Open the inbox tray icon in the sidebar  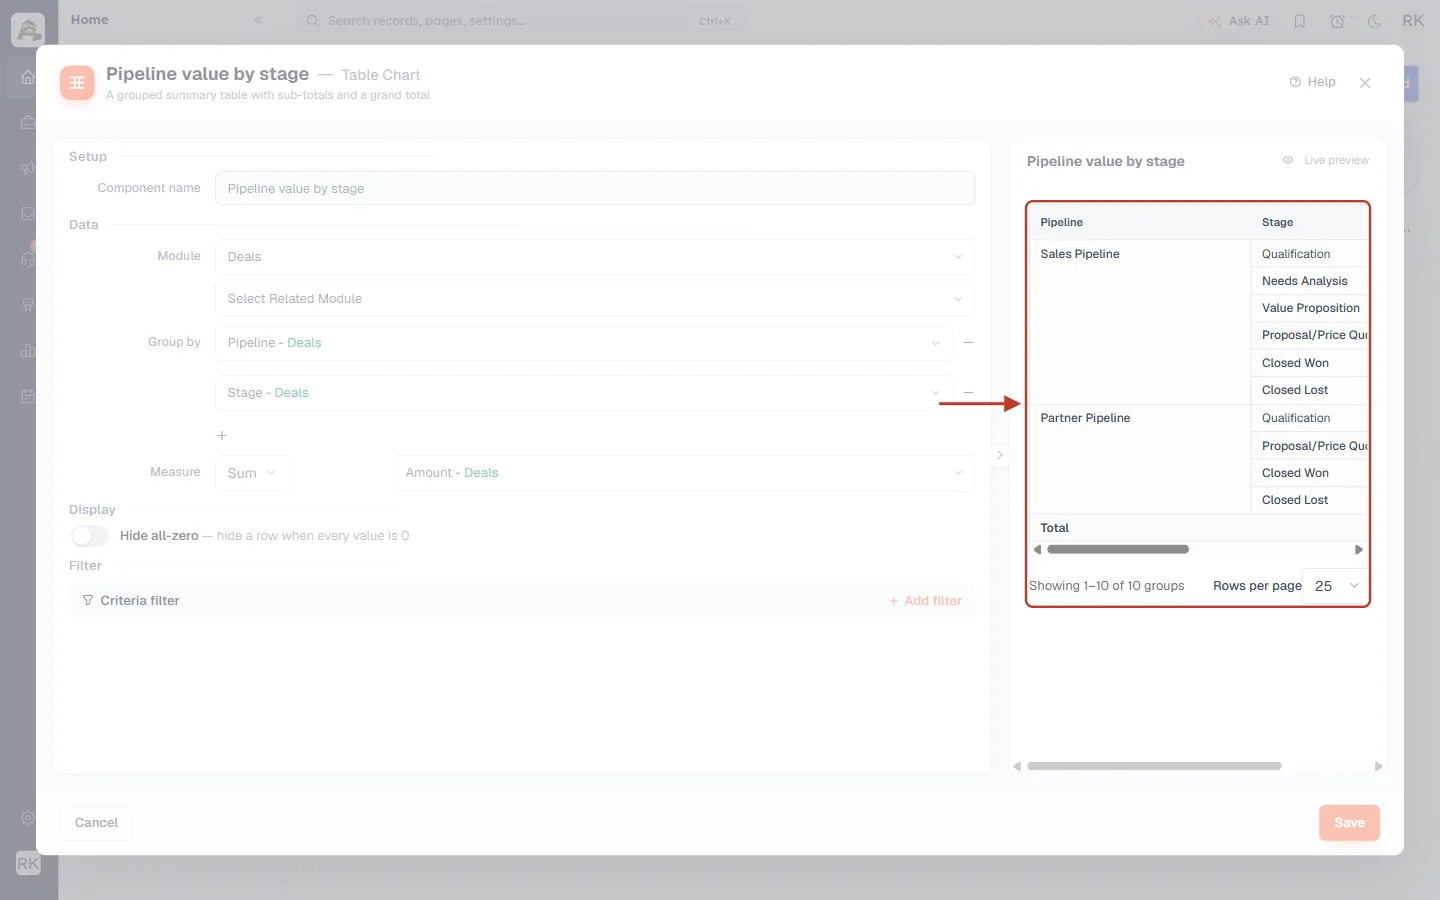tap(28, 213)
